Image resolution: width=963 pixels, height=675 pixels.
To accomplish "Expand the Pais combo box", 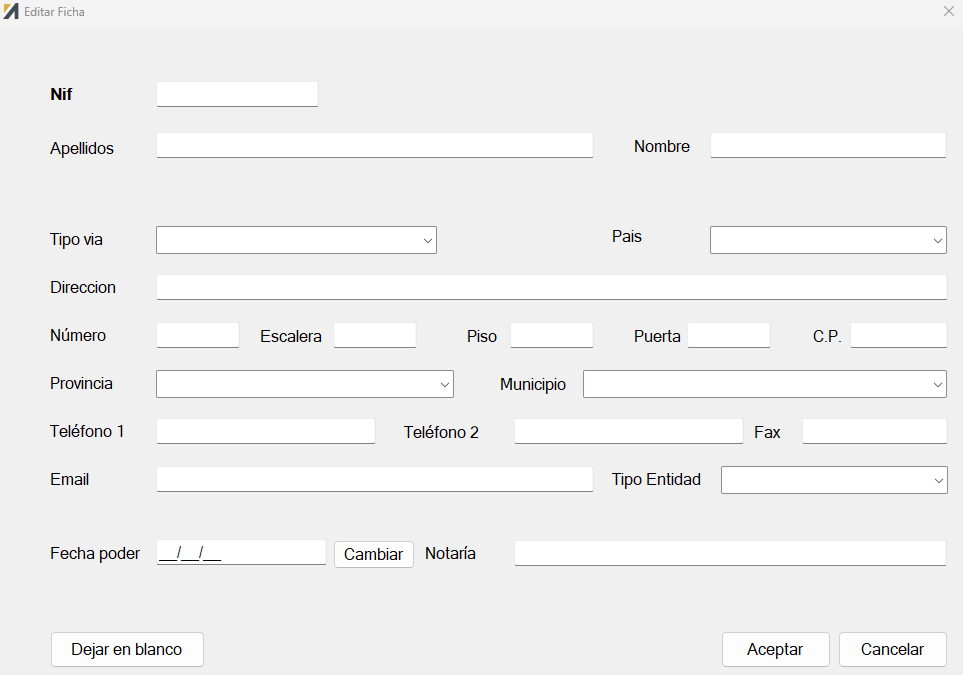I will click(x=828, y=240).
